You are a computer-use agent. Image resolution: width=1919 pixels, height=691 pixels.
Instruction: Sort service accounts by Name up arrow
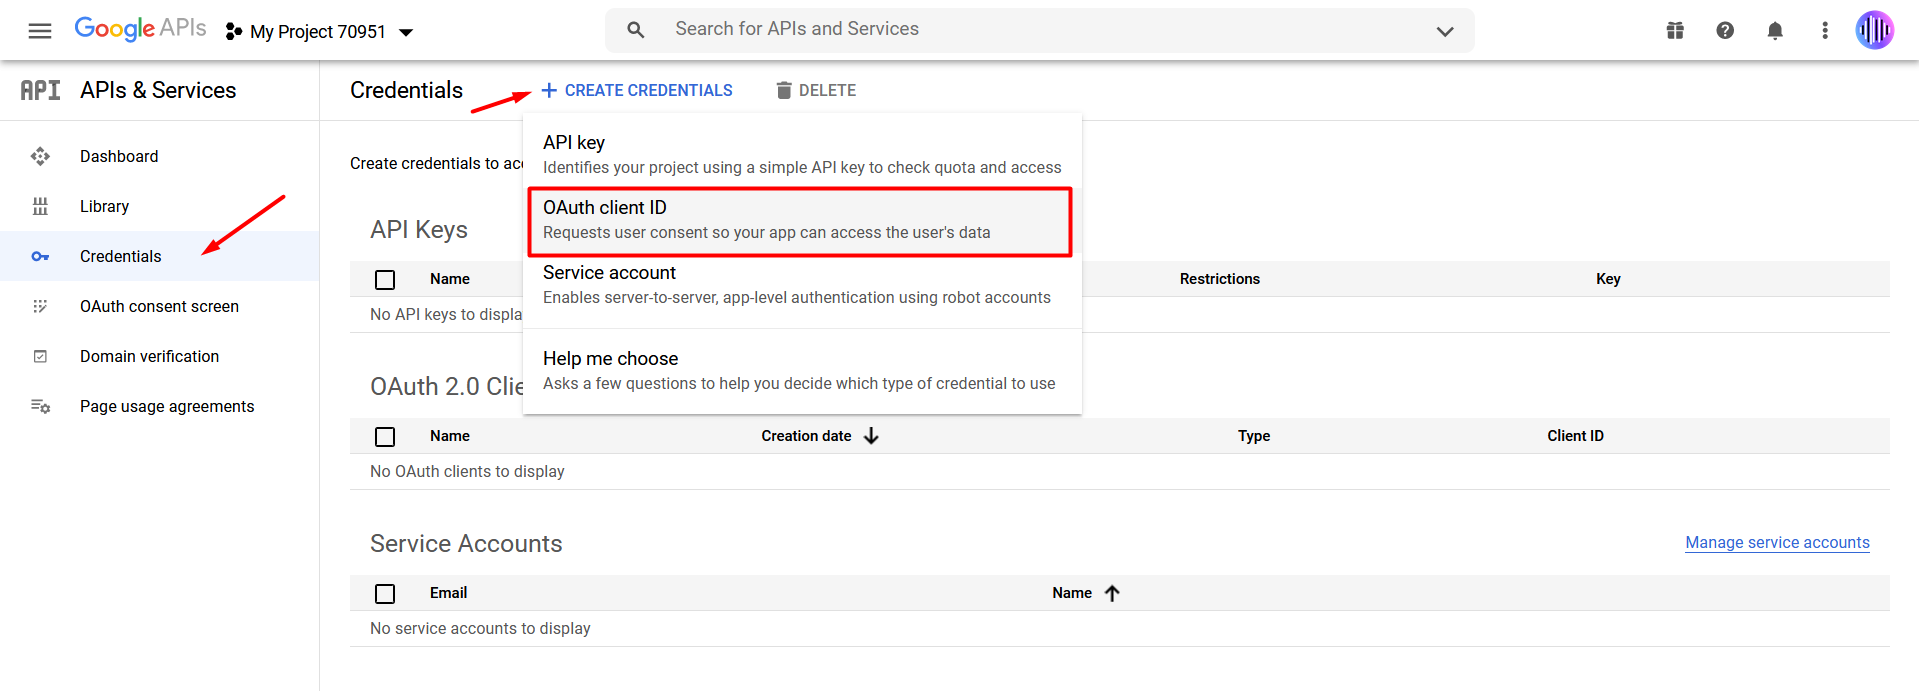[1112, 593]
